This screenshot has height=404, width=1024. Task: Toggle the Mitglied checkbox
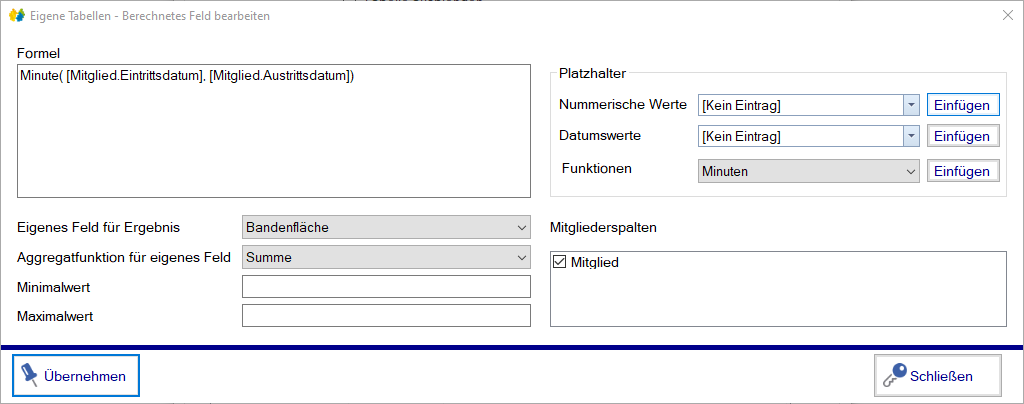559,263
